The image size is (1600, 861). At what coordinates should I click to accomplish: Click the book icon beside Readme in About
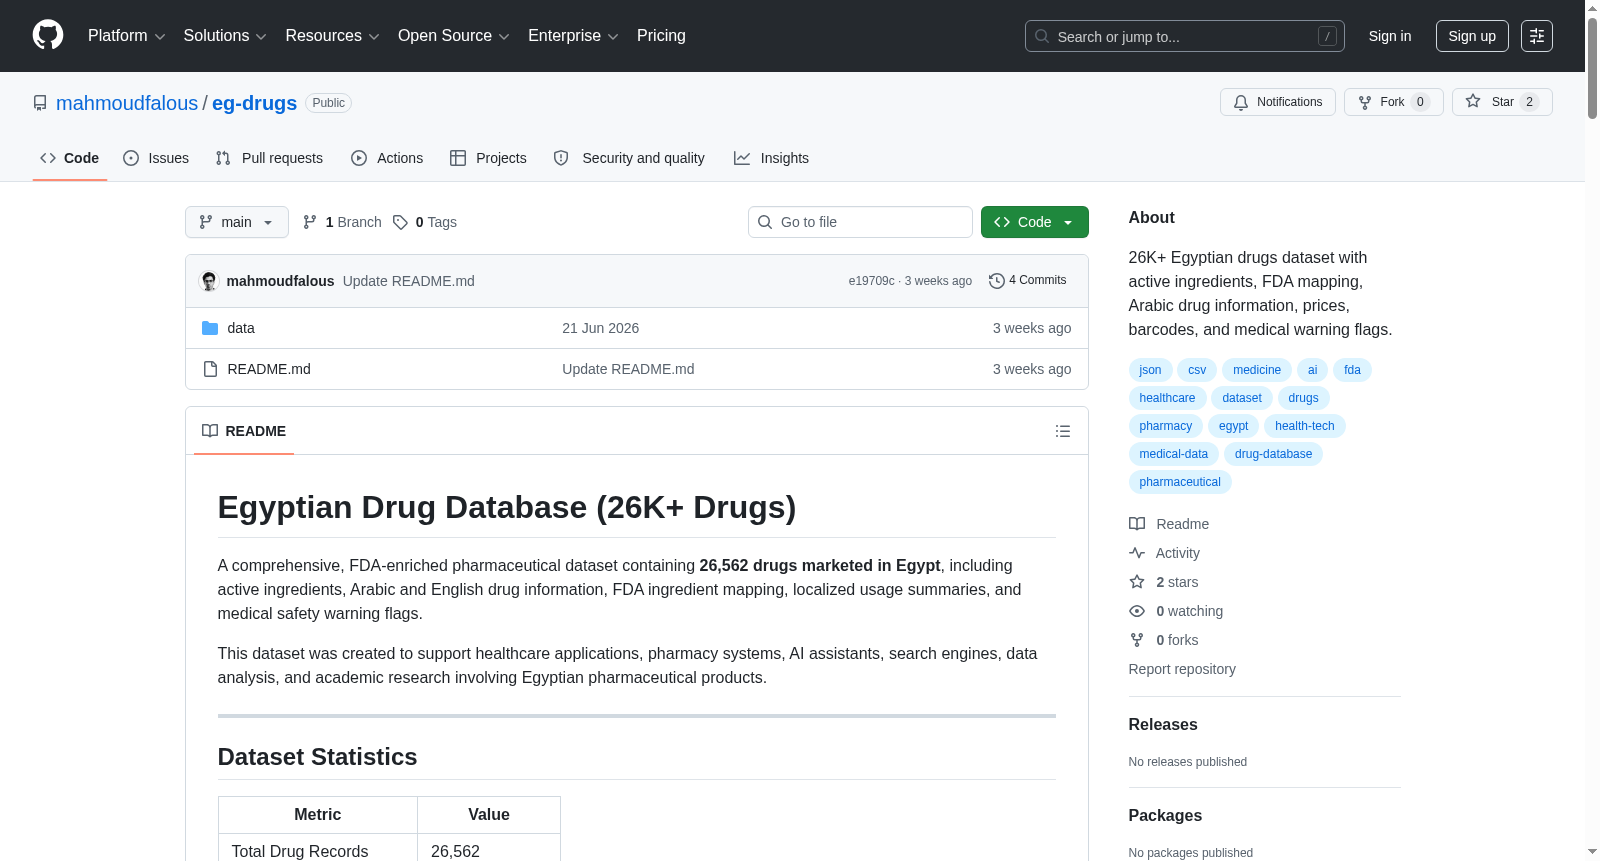(1137, 524)
